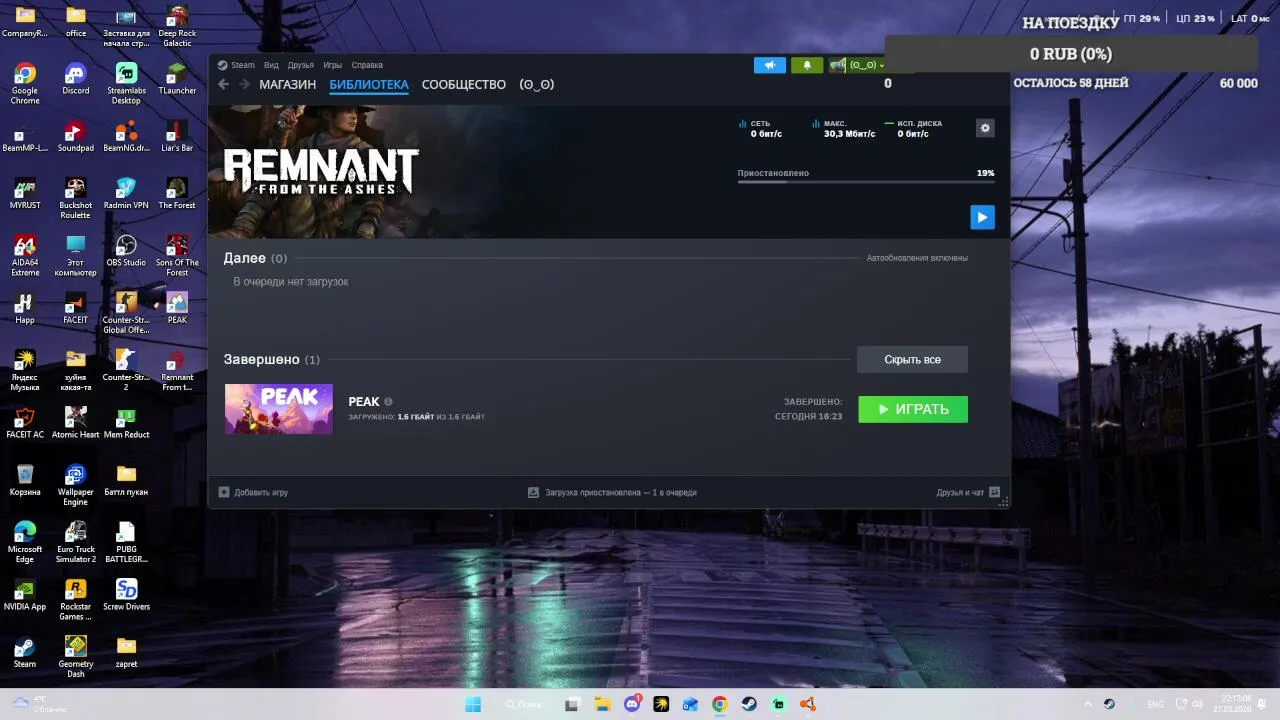The height and width of the screenshot is (720, 1280).
Task: Open Steam desktop shortcut icon
Action: tap(25, 652)
